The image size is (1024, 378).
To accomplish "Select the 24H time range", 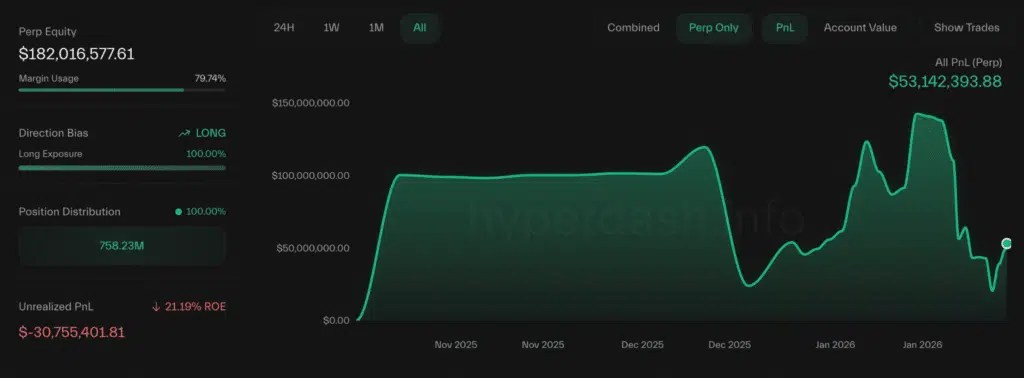I will point(284,28).
